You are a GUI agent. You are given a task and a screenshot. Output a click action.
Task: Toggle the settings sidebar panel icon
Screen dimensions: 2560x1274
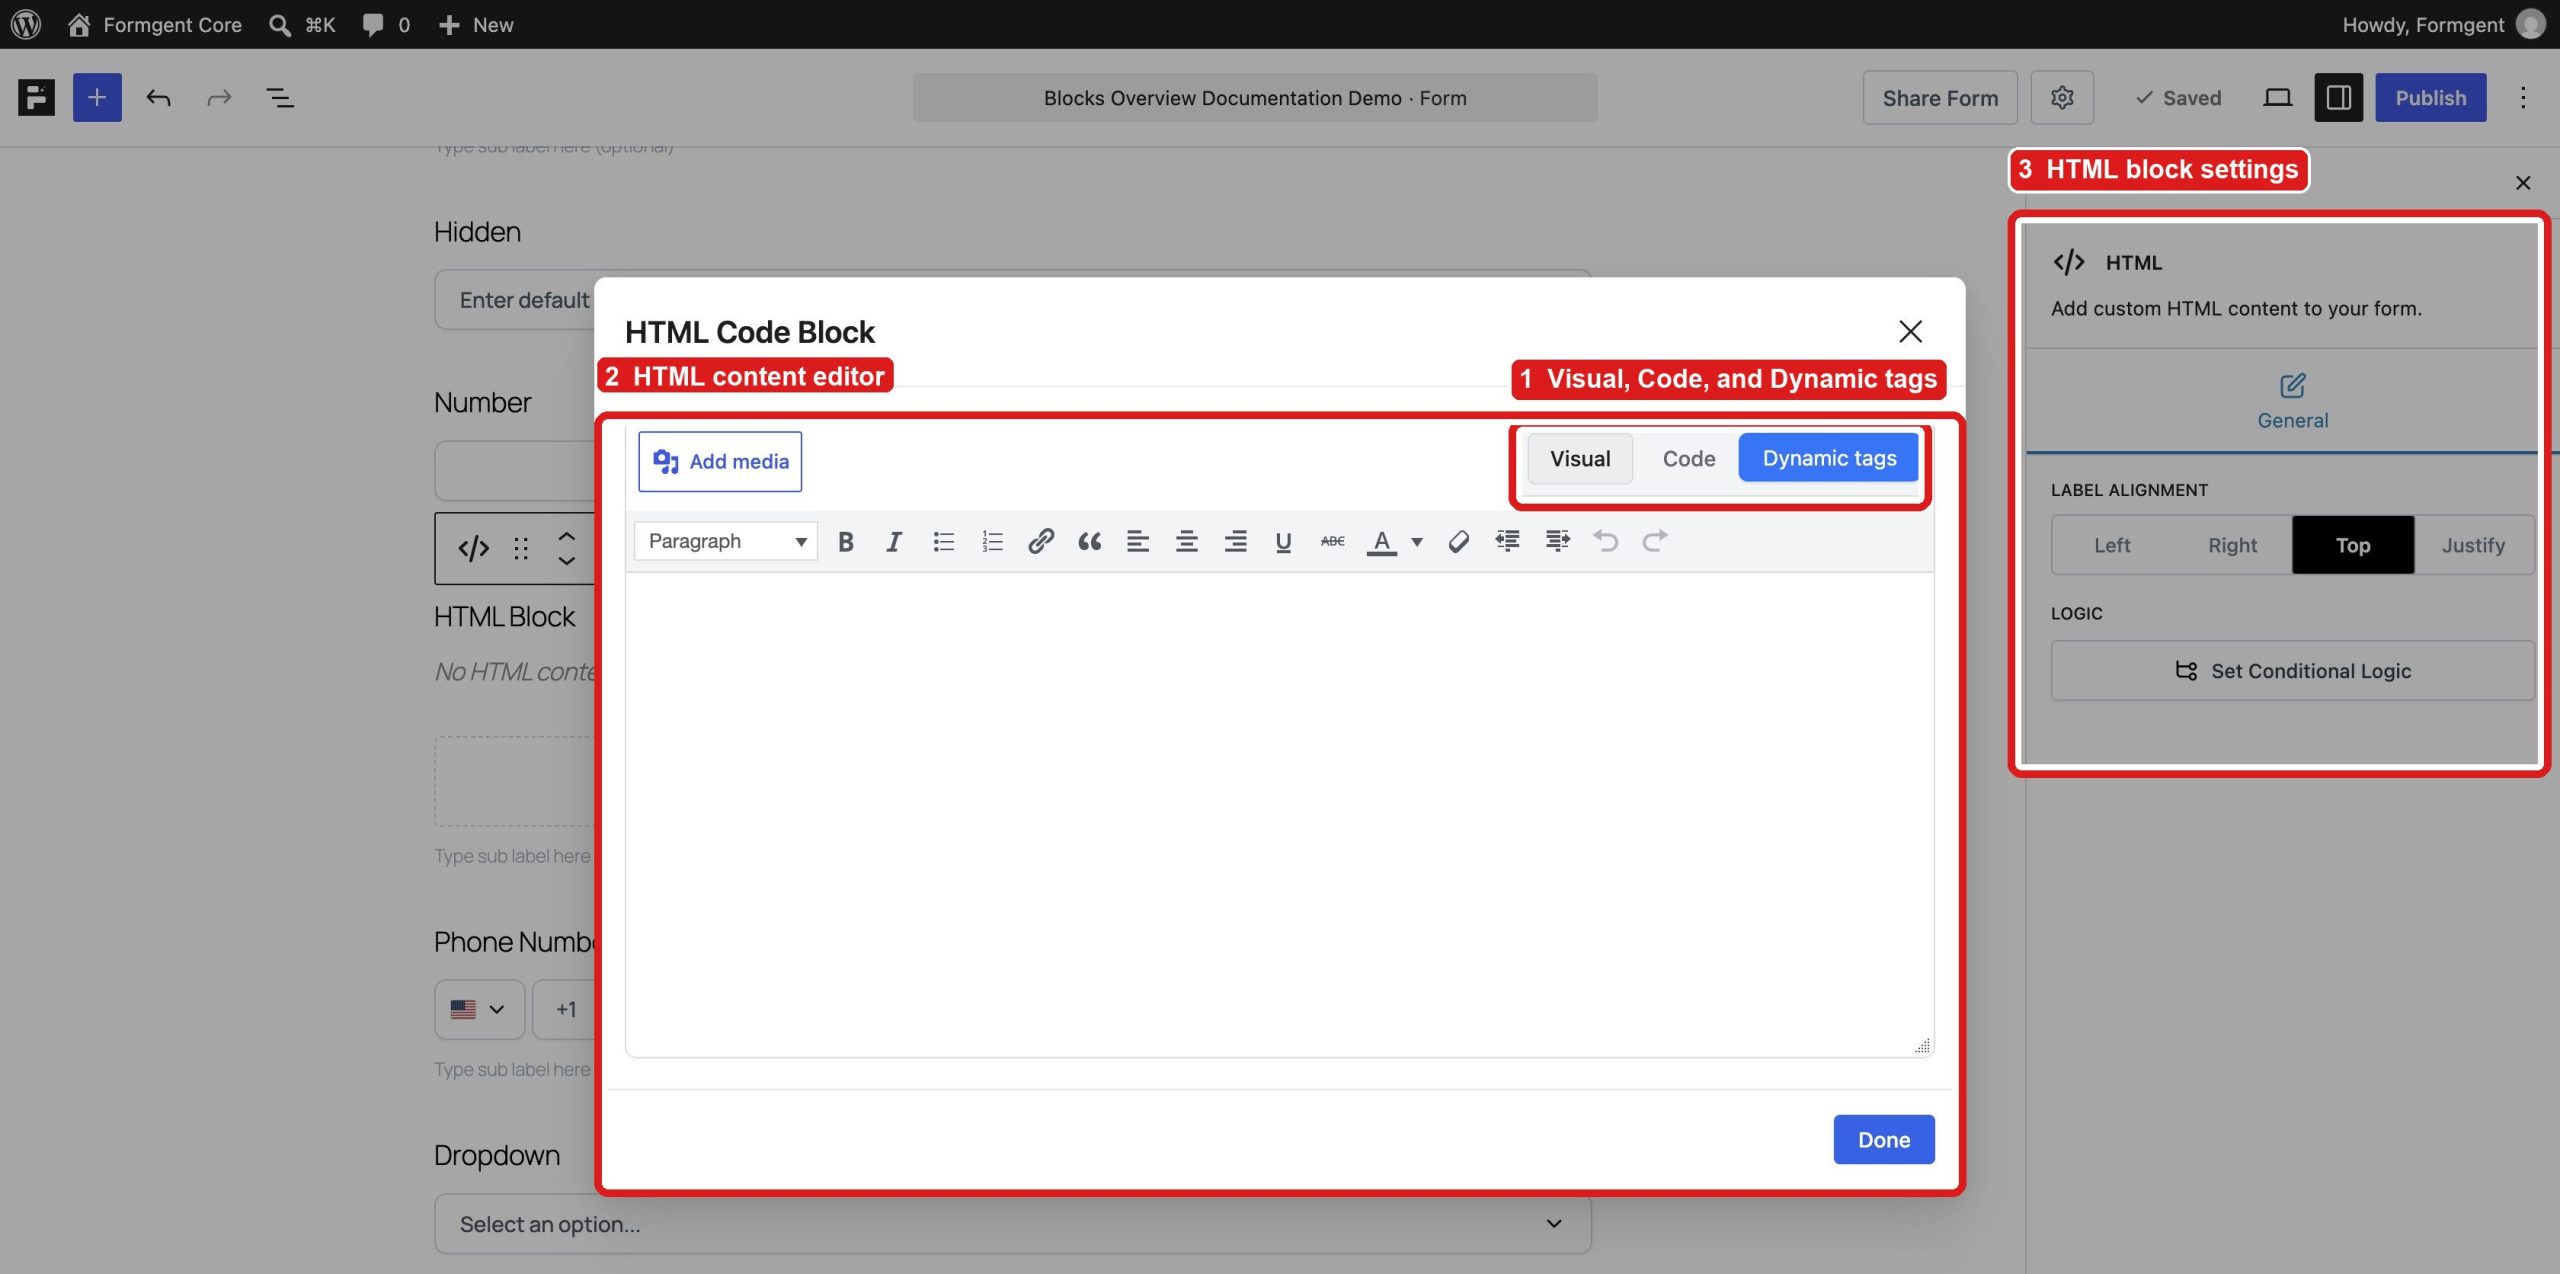point(2338,97)
